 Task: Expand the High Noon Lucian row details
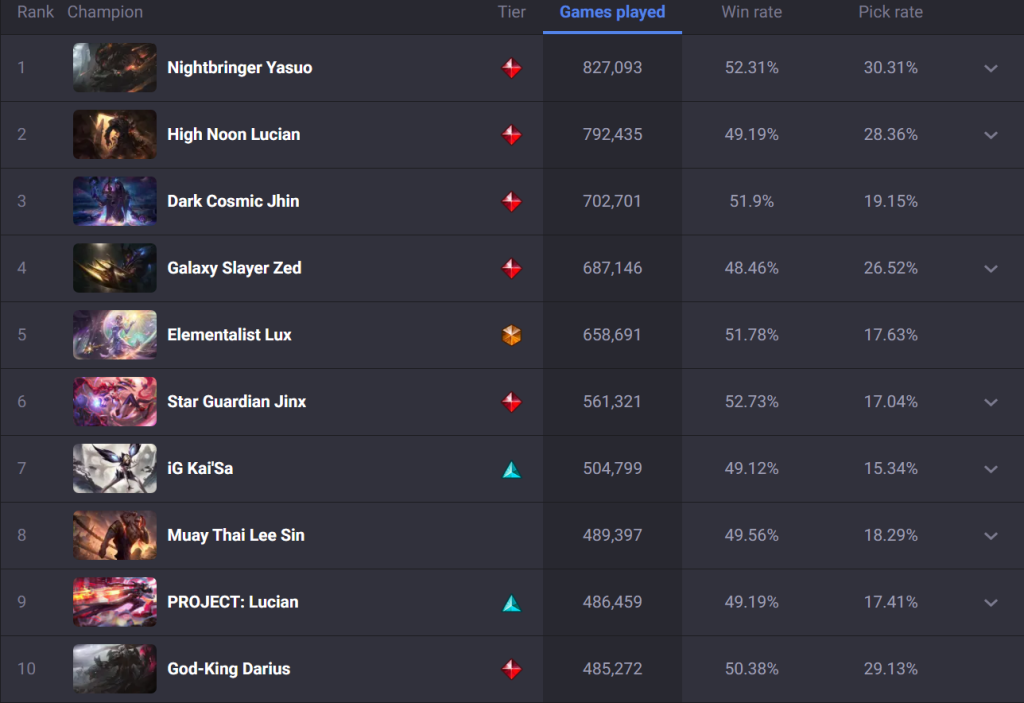(x=991, y=135)
